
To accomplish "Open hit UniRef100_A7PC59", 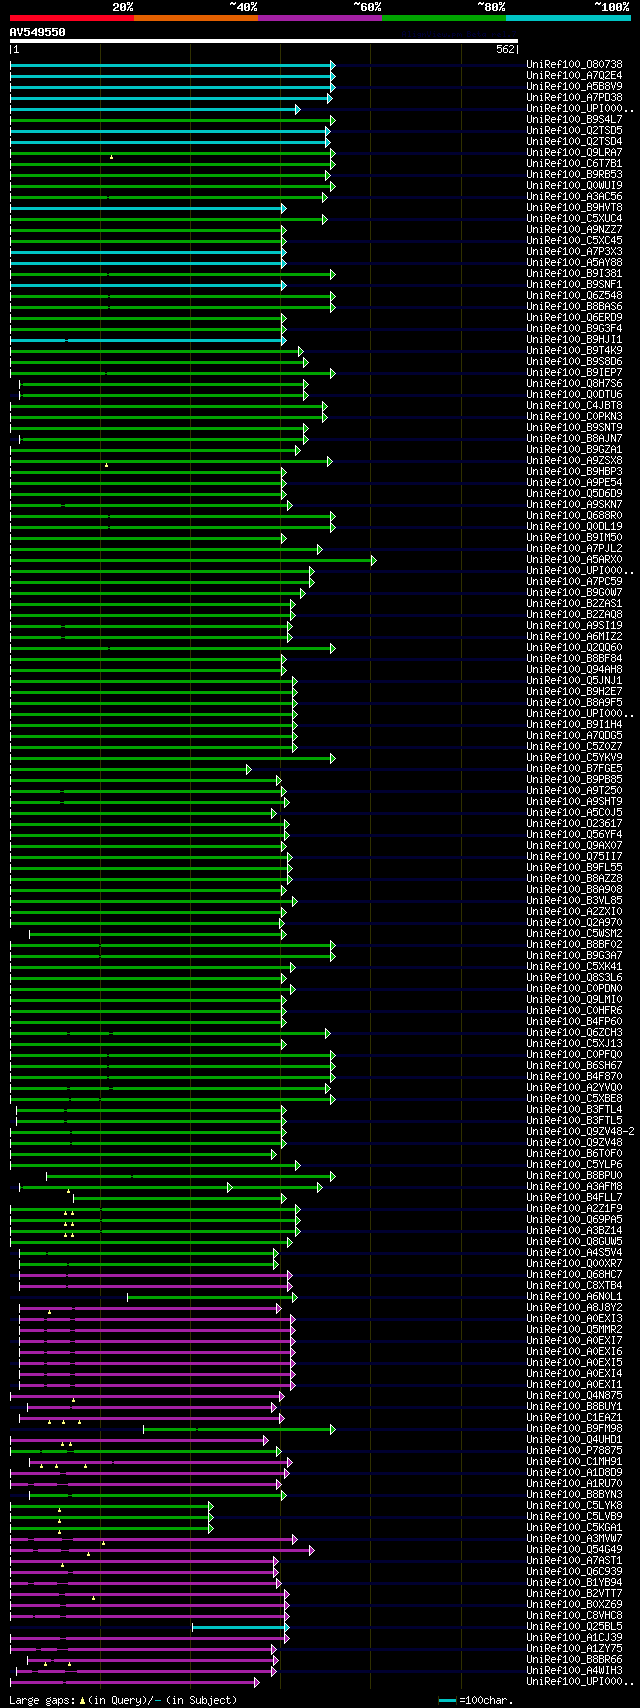I will click(574, 582).
